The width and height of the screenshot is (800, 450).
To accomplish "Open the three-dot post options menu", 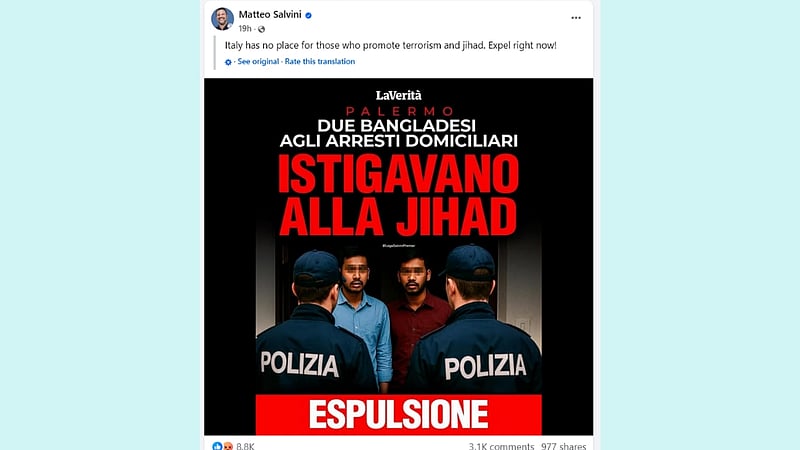I will pyautogui.click(x=576, y=18).
